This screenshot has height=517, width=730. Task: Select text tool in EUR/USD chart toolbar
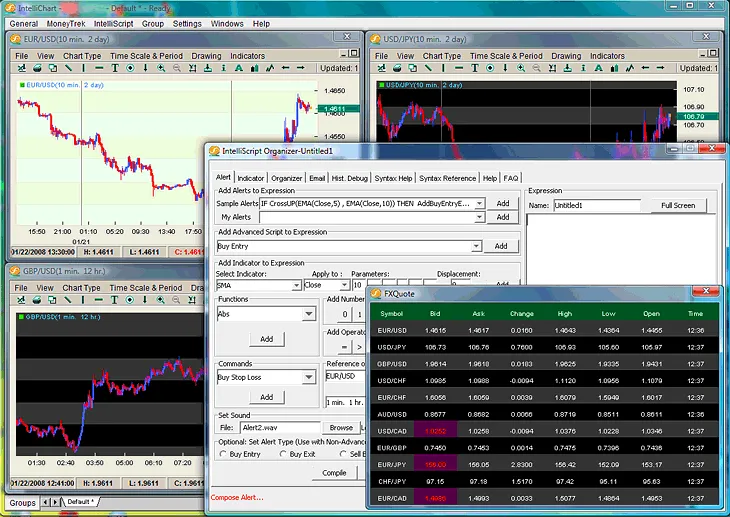tap(115, 69)
